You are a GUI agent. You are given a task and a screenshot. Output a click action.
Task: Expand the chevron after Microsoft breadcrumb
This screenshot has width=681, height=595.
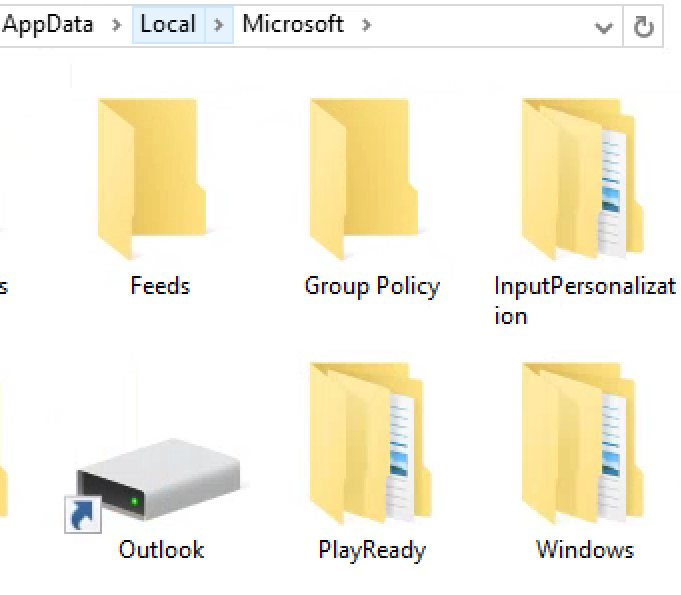click(367, 25)
